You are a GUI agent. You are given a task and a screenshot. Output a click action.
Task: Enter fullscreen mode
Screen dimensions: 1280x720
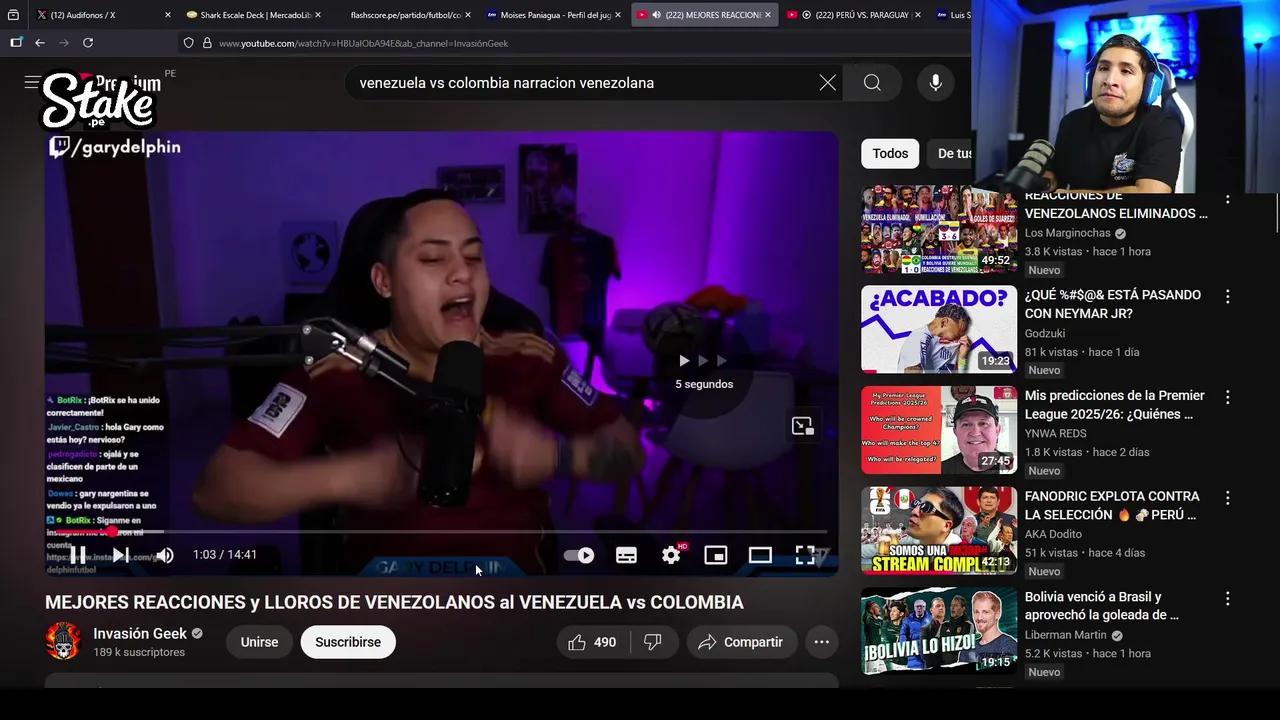[x=805, y=555]
